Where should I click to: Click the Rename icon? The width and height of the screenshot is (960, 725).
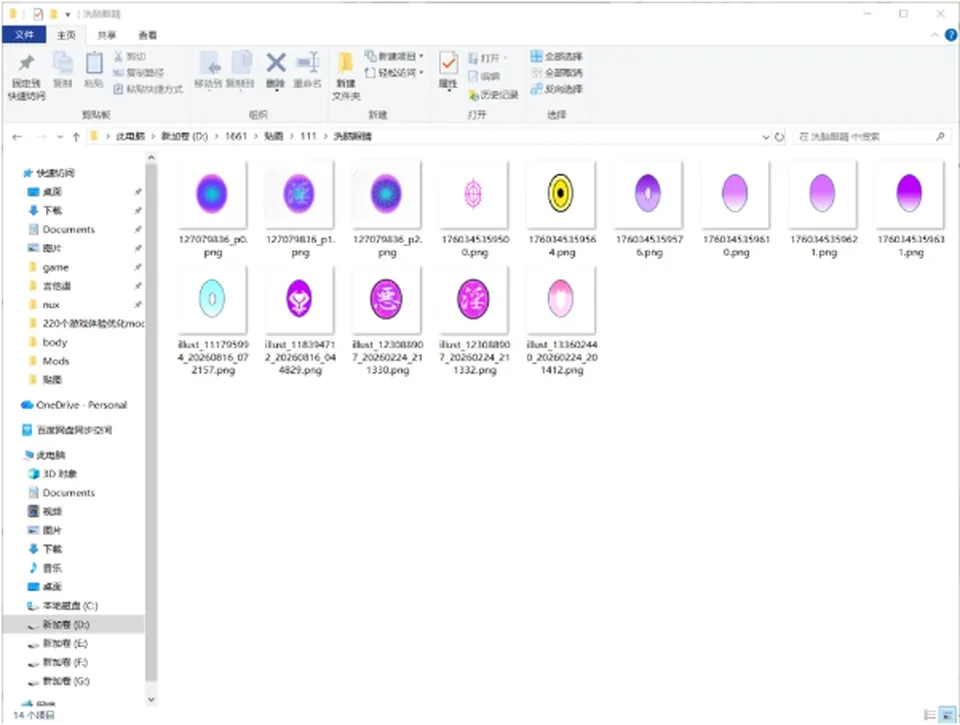point(307,62)
